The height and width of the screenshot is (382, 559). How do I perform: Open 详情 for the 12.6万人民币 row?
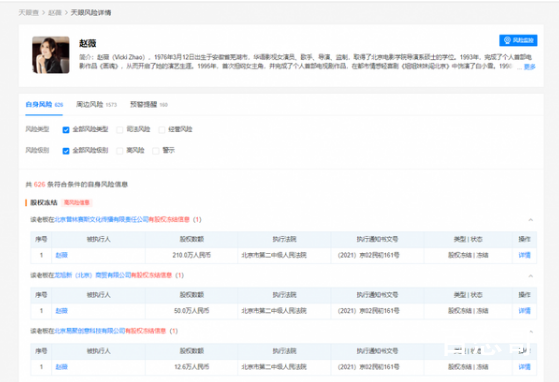(524, 367)
